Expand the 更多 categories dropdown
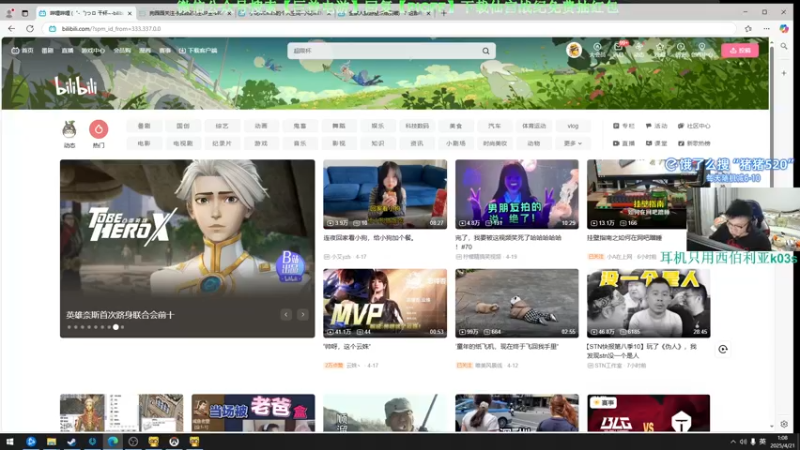The height and width of the screenshot is (450, 800). tap(573, 143)
